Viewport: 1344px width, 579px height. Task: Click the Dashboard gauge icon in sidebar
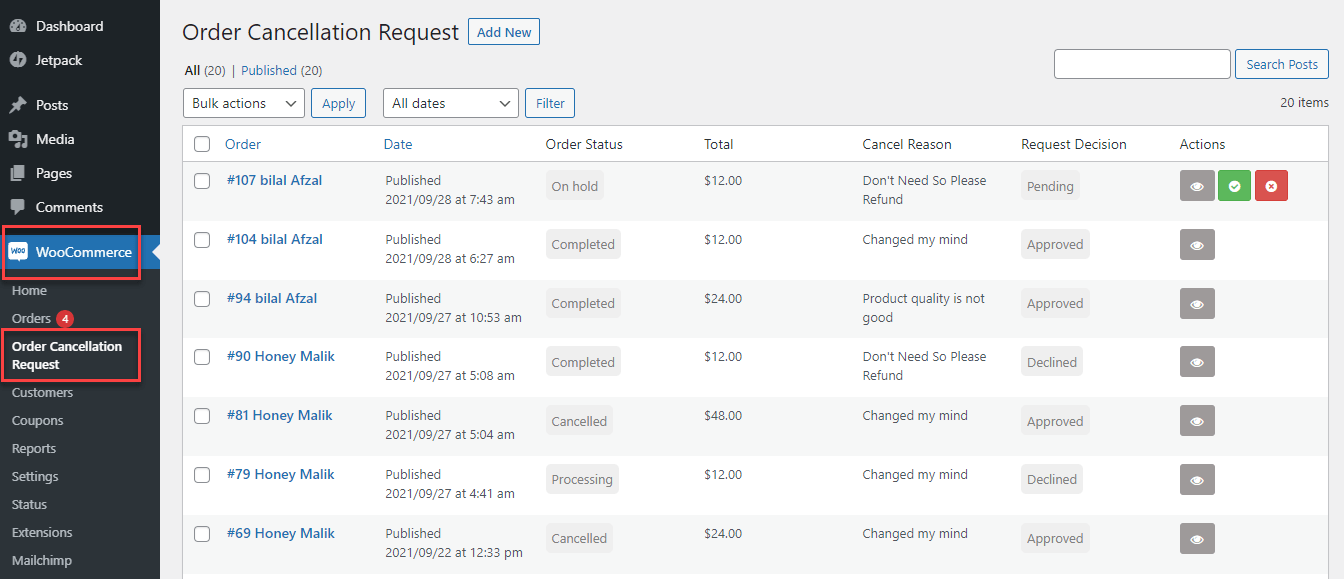click(18, 26)
